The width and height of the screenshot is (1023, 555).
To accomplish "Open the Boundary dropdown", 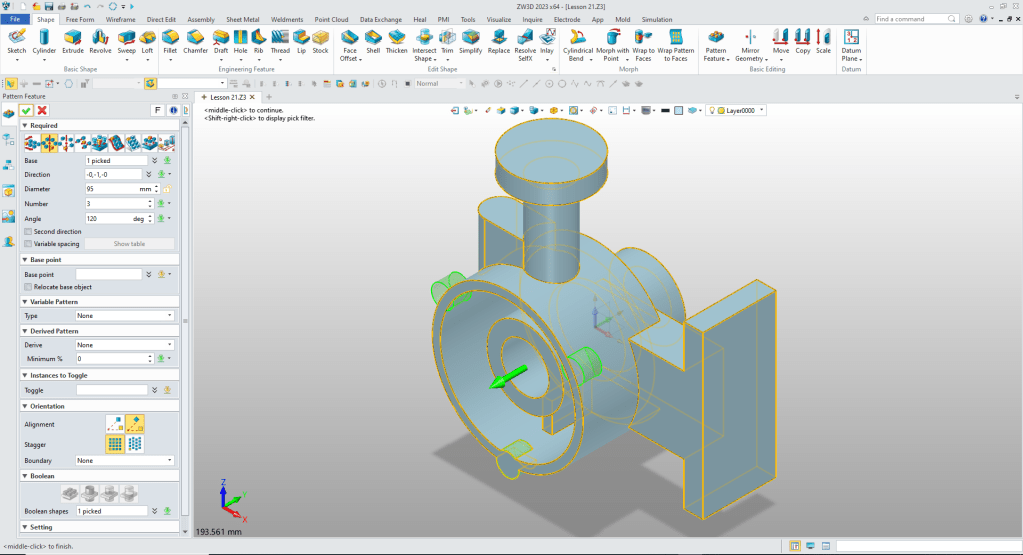I will pyautogui.click(x=125, y=460).
